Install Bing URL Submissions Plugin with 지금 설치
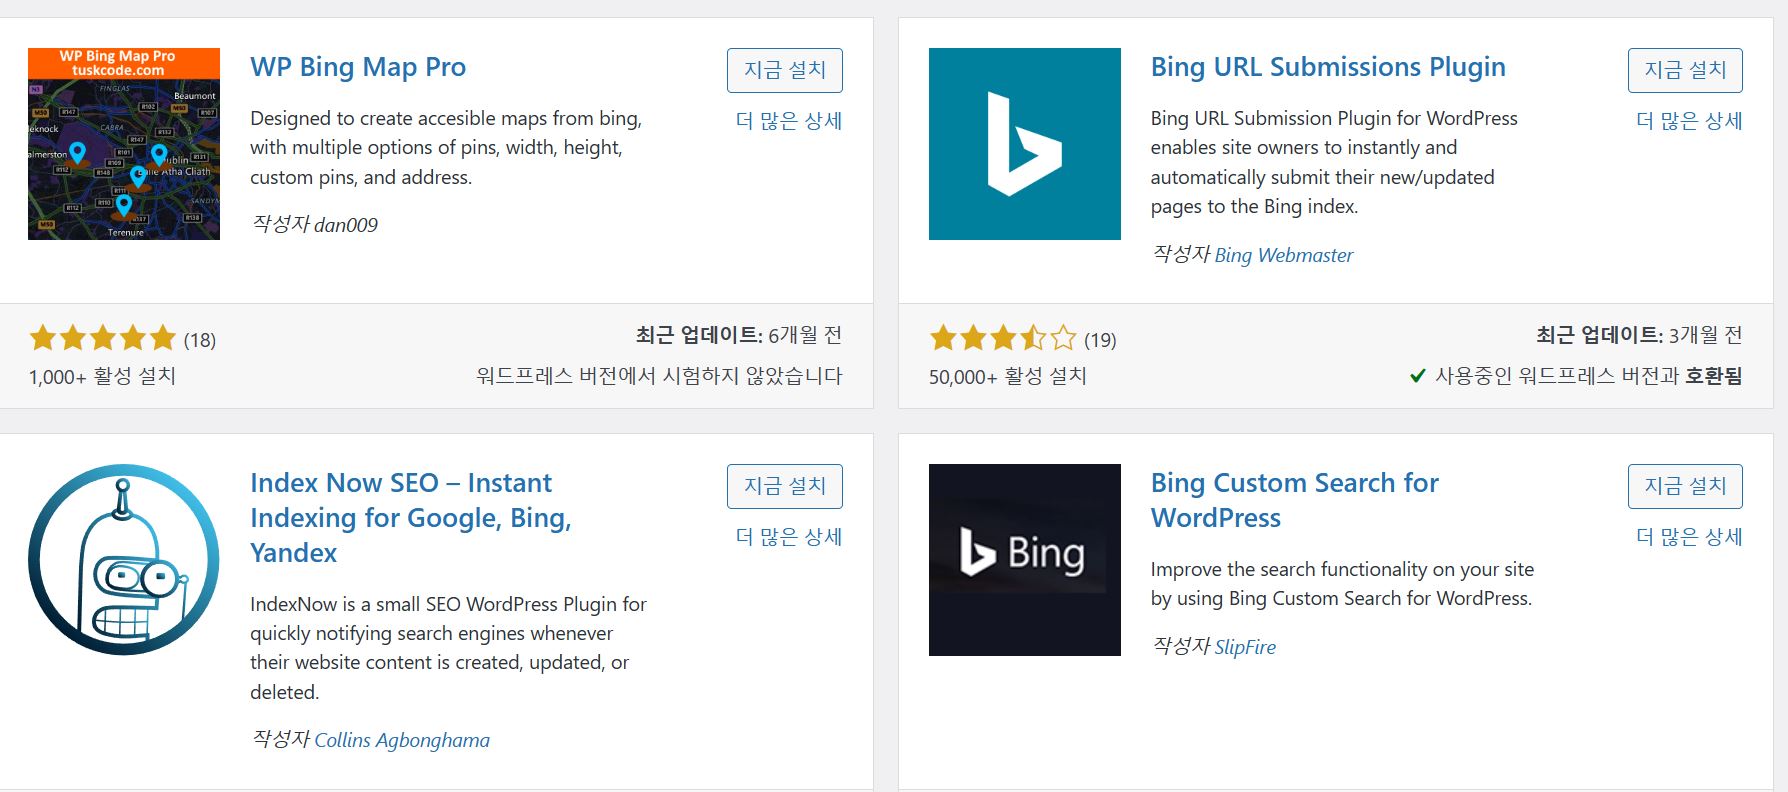The width and height of the screenshot is (1788, 792). point(1685,70)
